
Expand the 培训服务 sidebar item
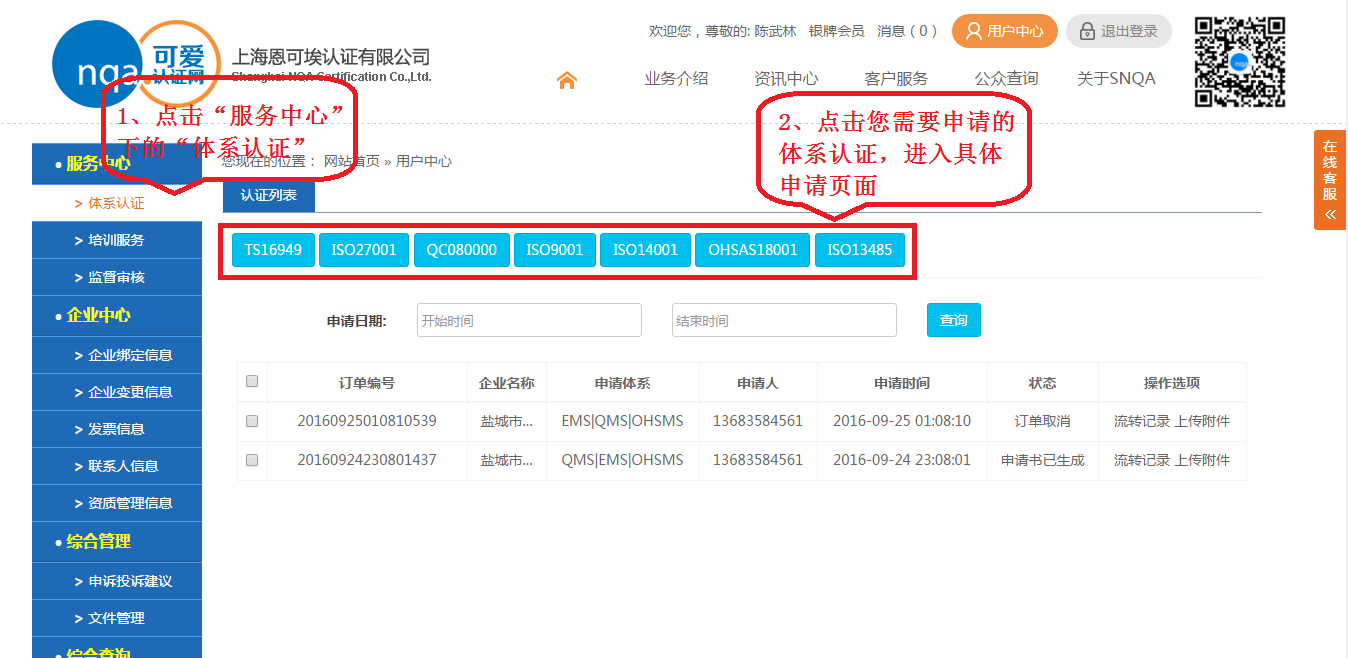coord(116,240)
